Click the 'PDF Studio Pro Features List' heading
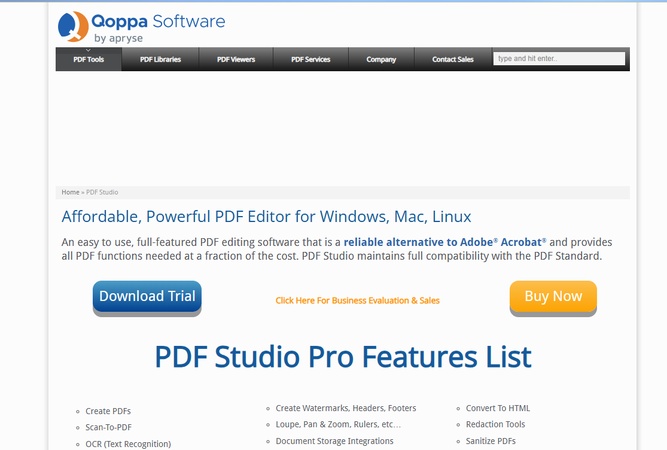 coord(343,356)
